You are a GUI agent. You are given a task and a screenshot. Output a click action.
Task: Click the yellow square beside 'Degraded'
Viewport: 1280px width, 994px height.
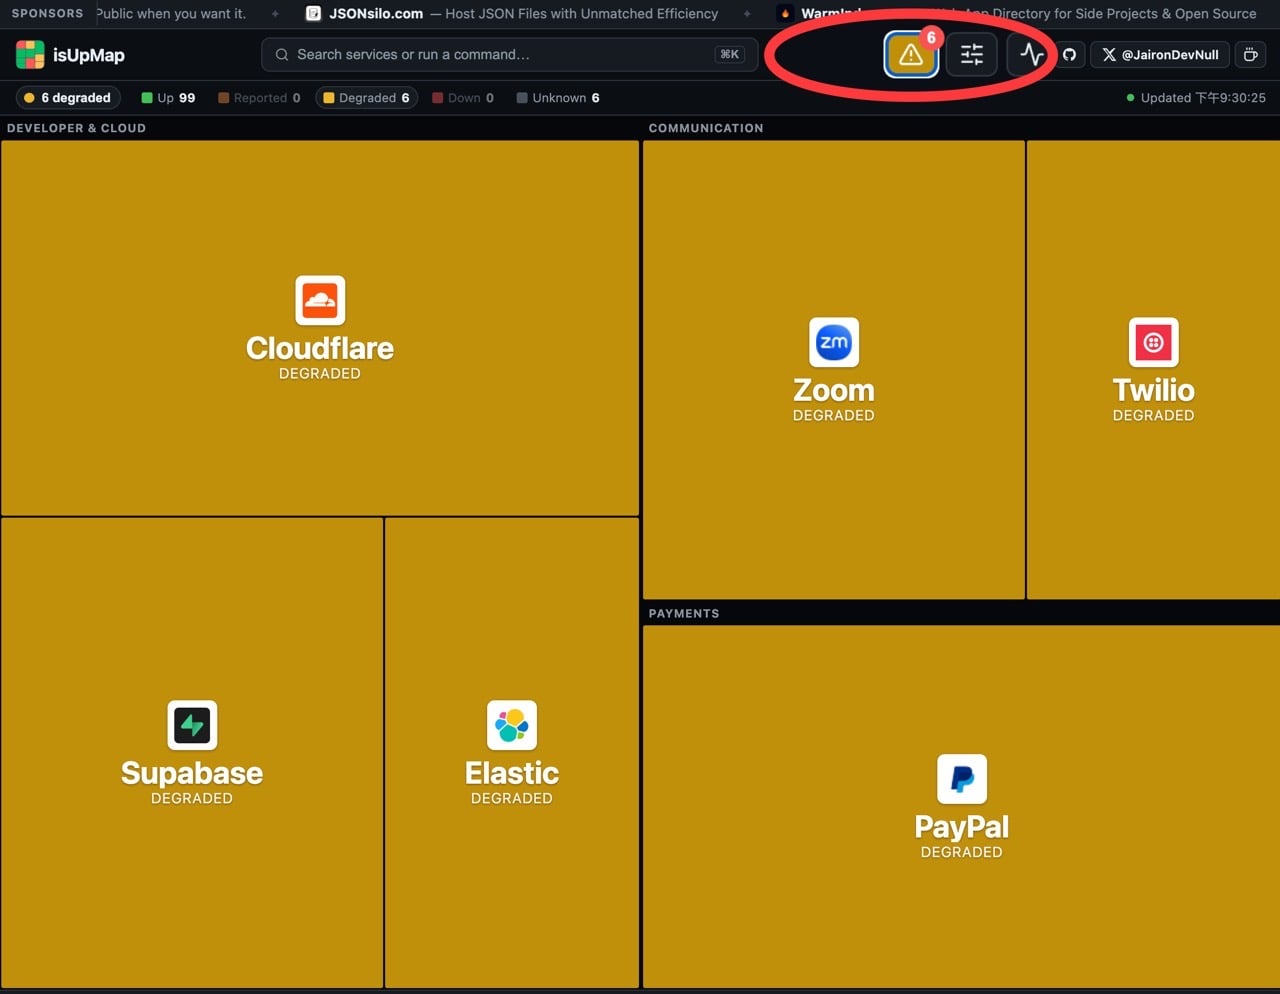pyautogui.click(x=328, y=98)
